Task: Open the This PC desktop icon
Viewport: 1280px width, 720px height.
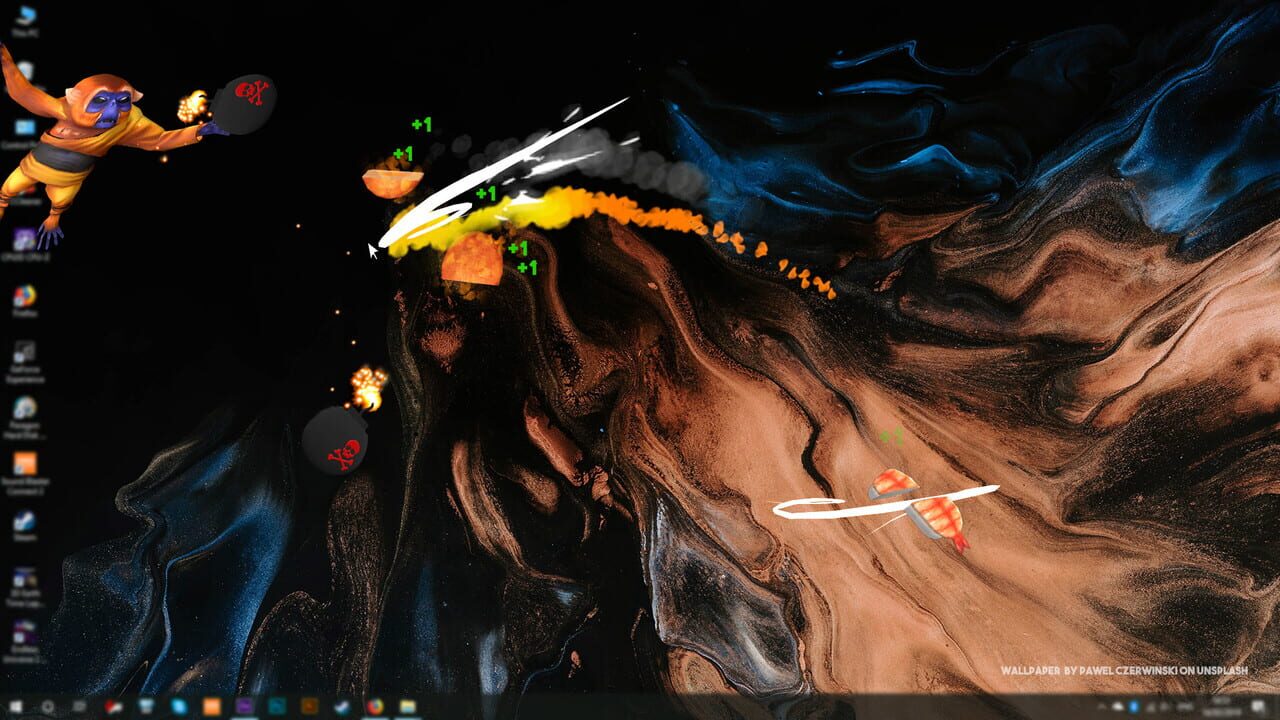Action: pos(25,21)
